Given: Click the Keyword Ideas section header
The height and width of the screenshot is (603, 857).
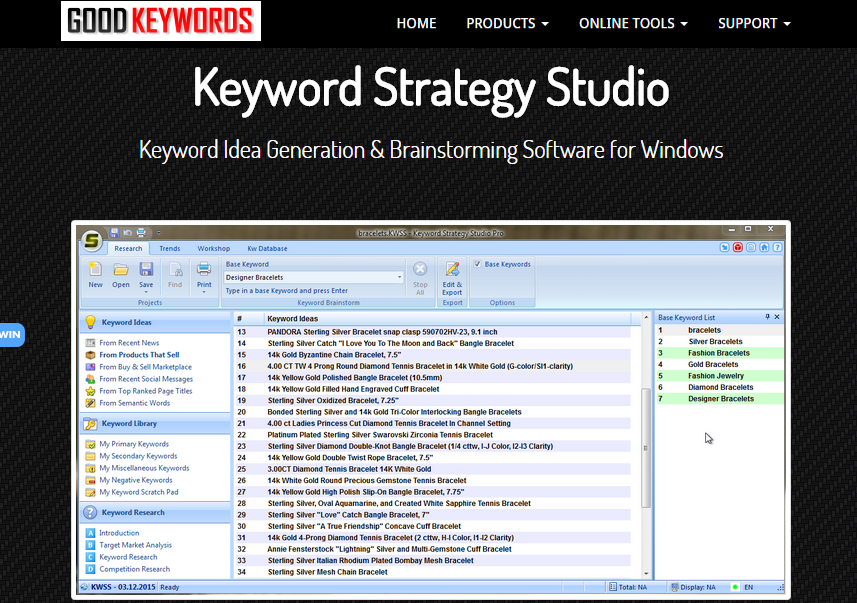Looking at the screenshot, I should (x=156, y=323).
